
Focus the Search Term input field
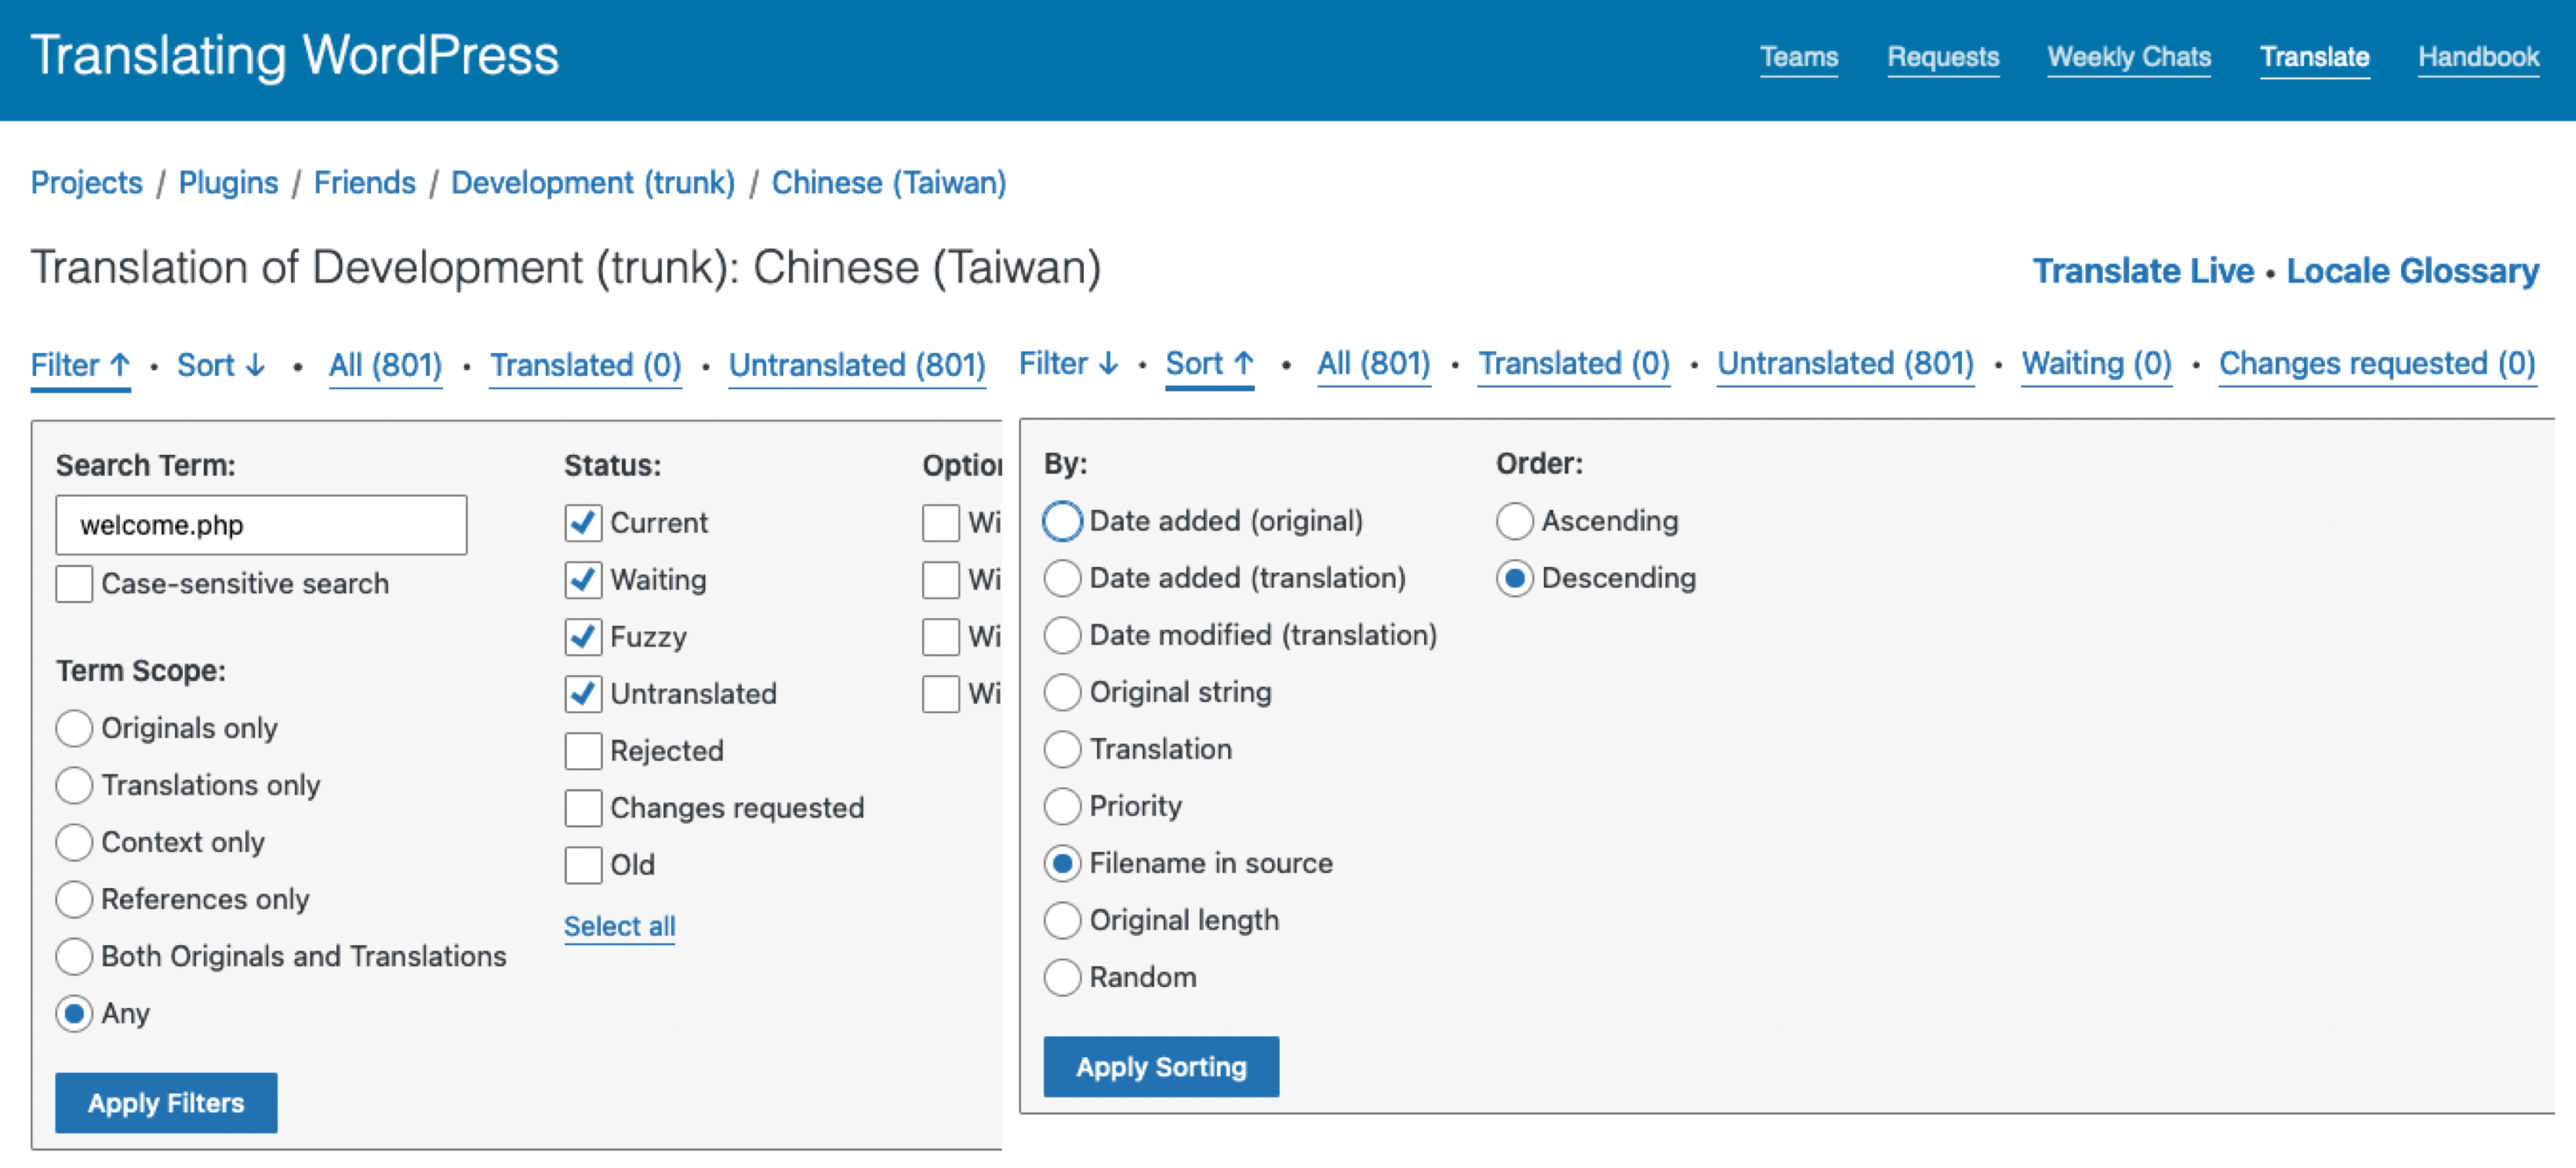point(261,525)
